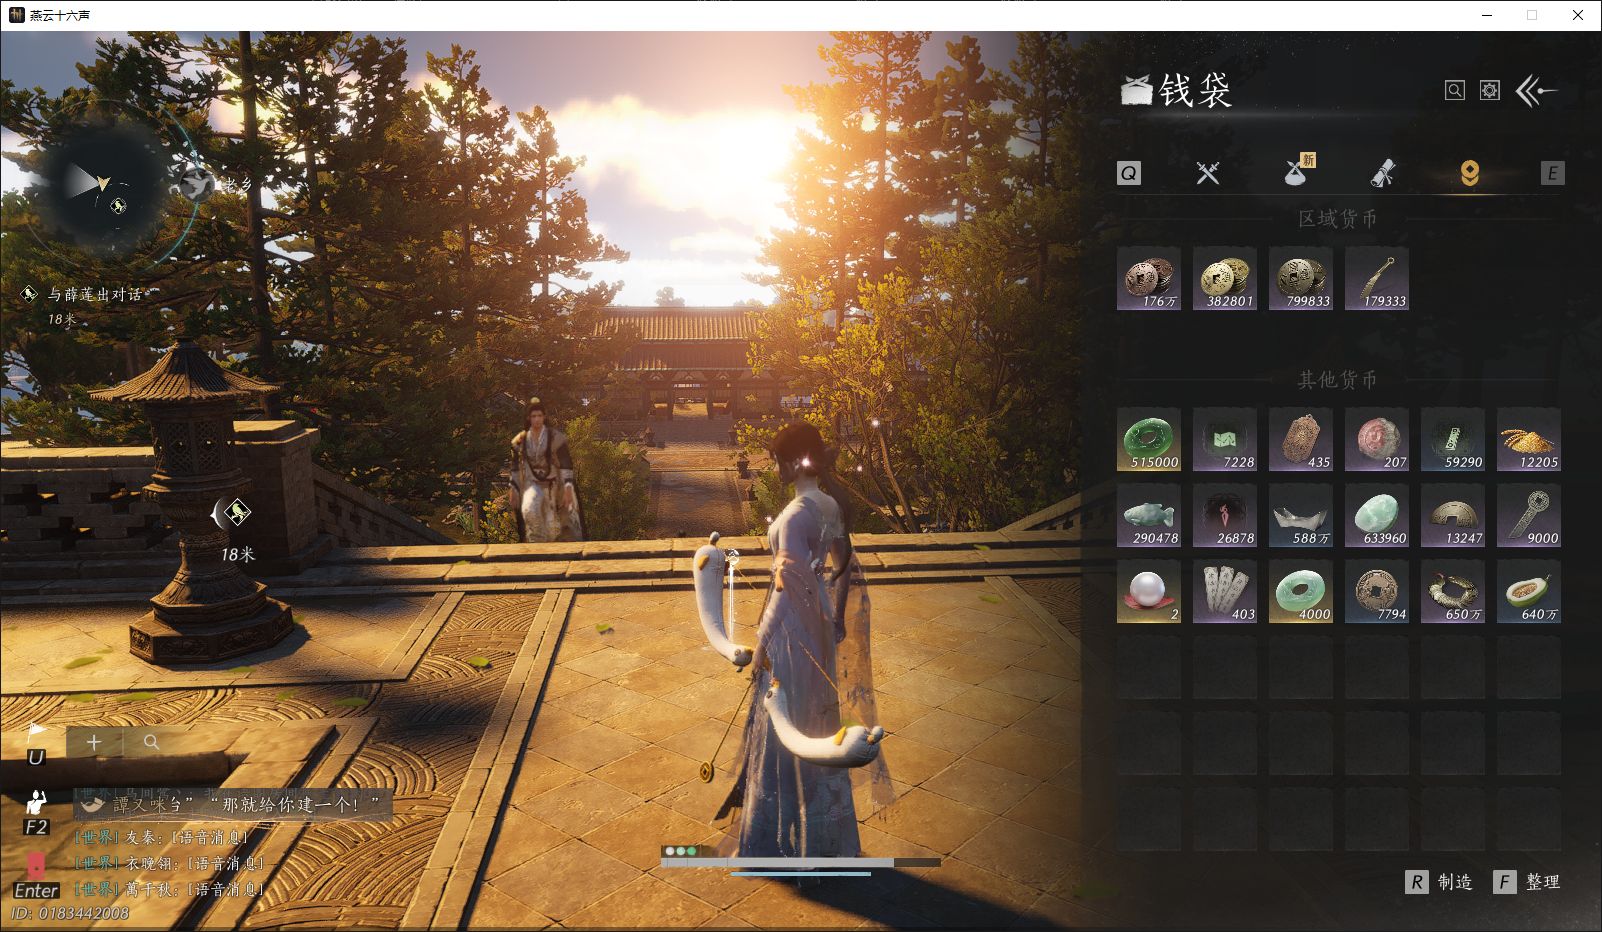
Task: Click the back arrow to close 钱袋
Action: coord(1537,91)
